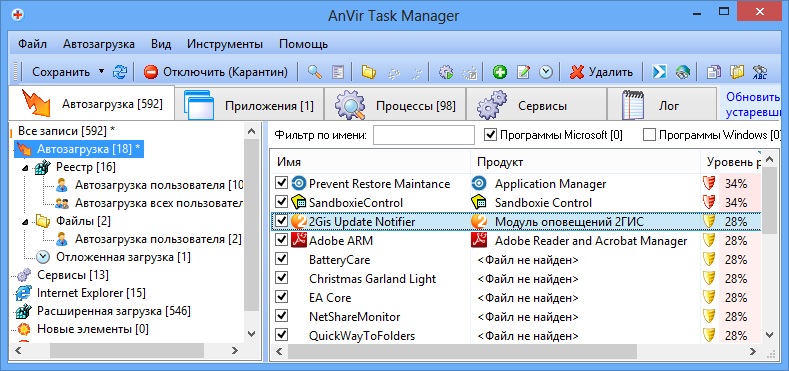Uncheck Prevent Restore Maintance startup entry
The image size is (789, 371).
click(x=282, y=183)
